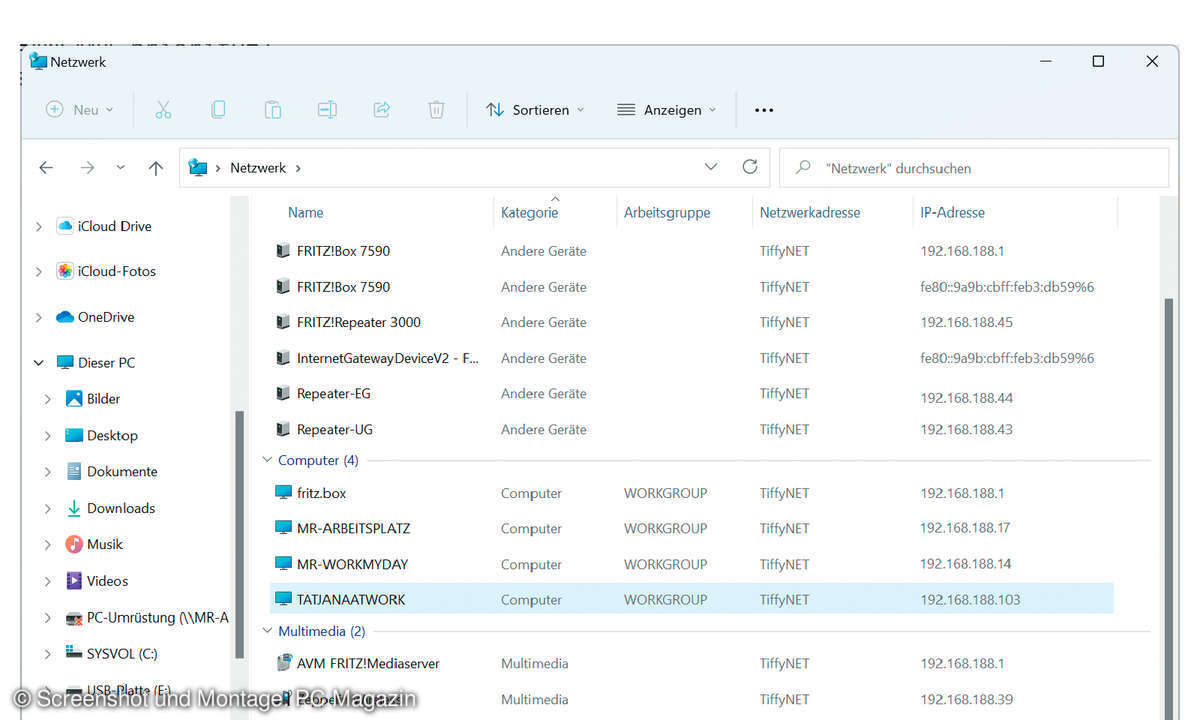Click the Delete trash icon
This screenshot has height=720, width=1200.
436,110
